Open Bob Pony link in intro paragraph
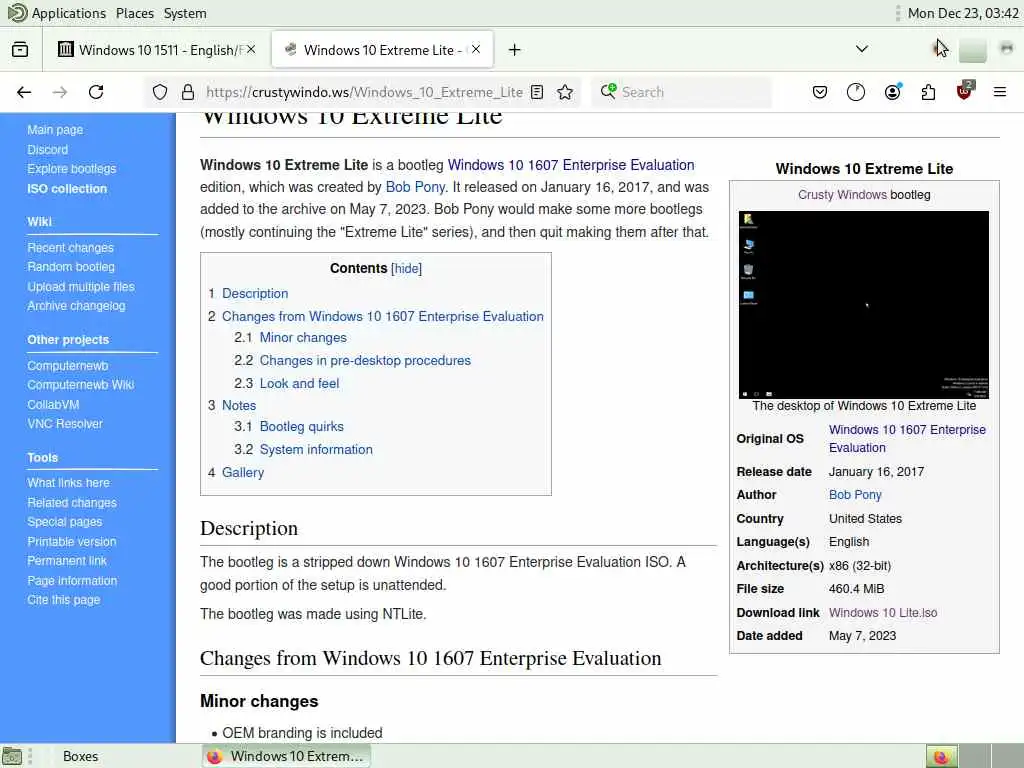 pyautogui.click(x=415, y=187)
